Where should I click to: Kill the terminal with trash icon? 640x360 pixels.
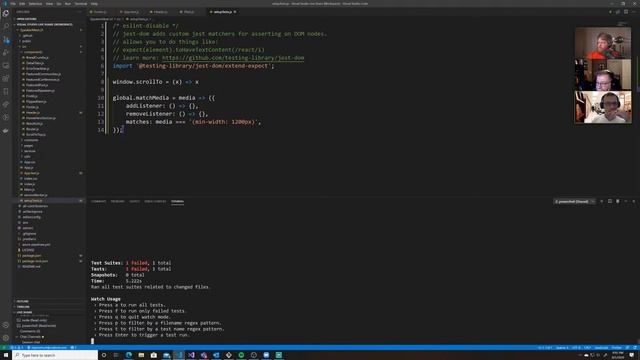(x=618, y=201)
